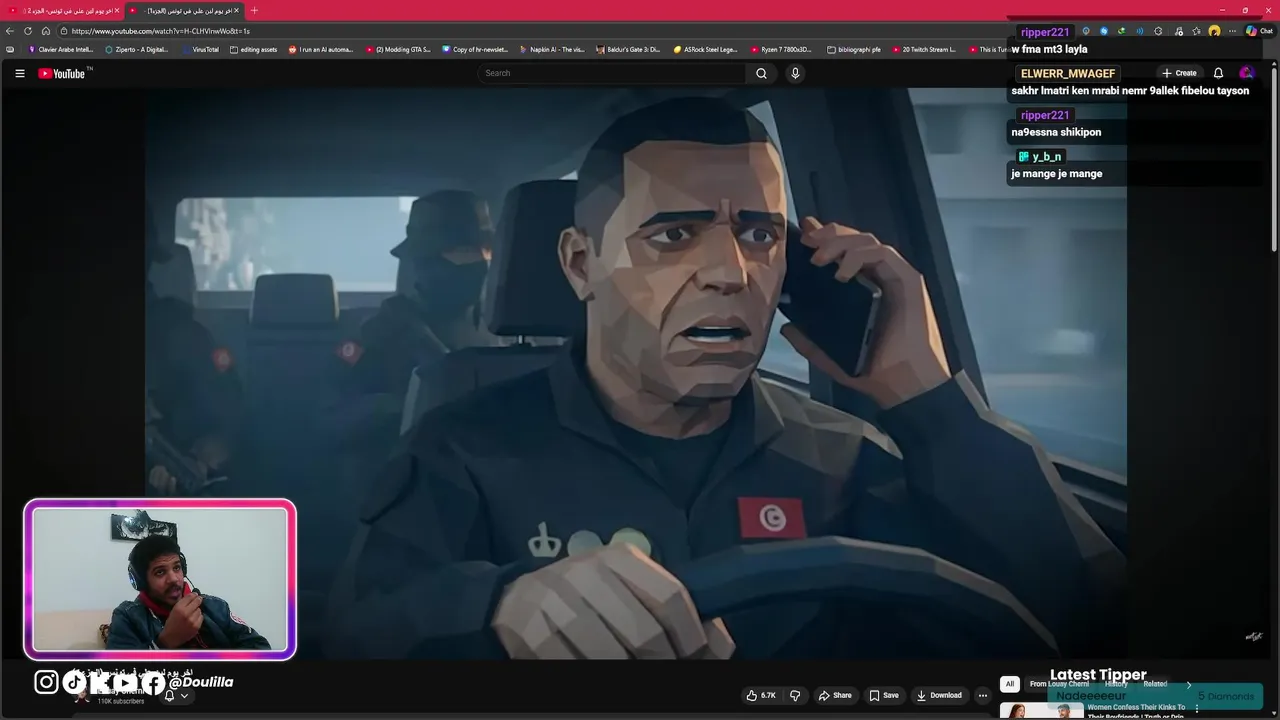Open browser settings and more menu
This screenshot has width=1280, height=720.
coord(1231,31)
